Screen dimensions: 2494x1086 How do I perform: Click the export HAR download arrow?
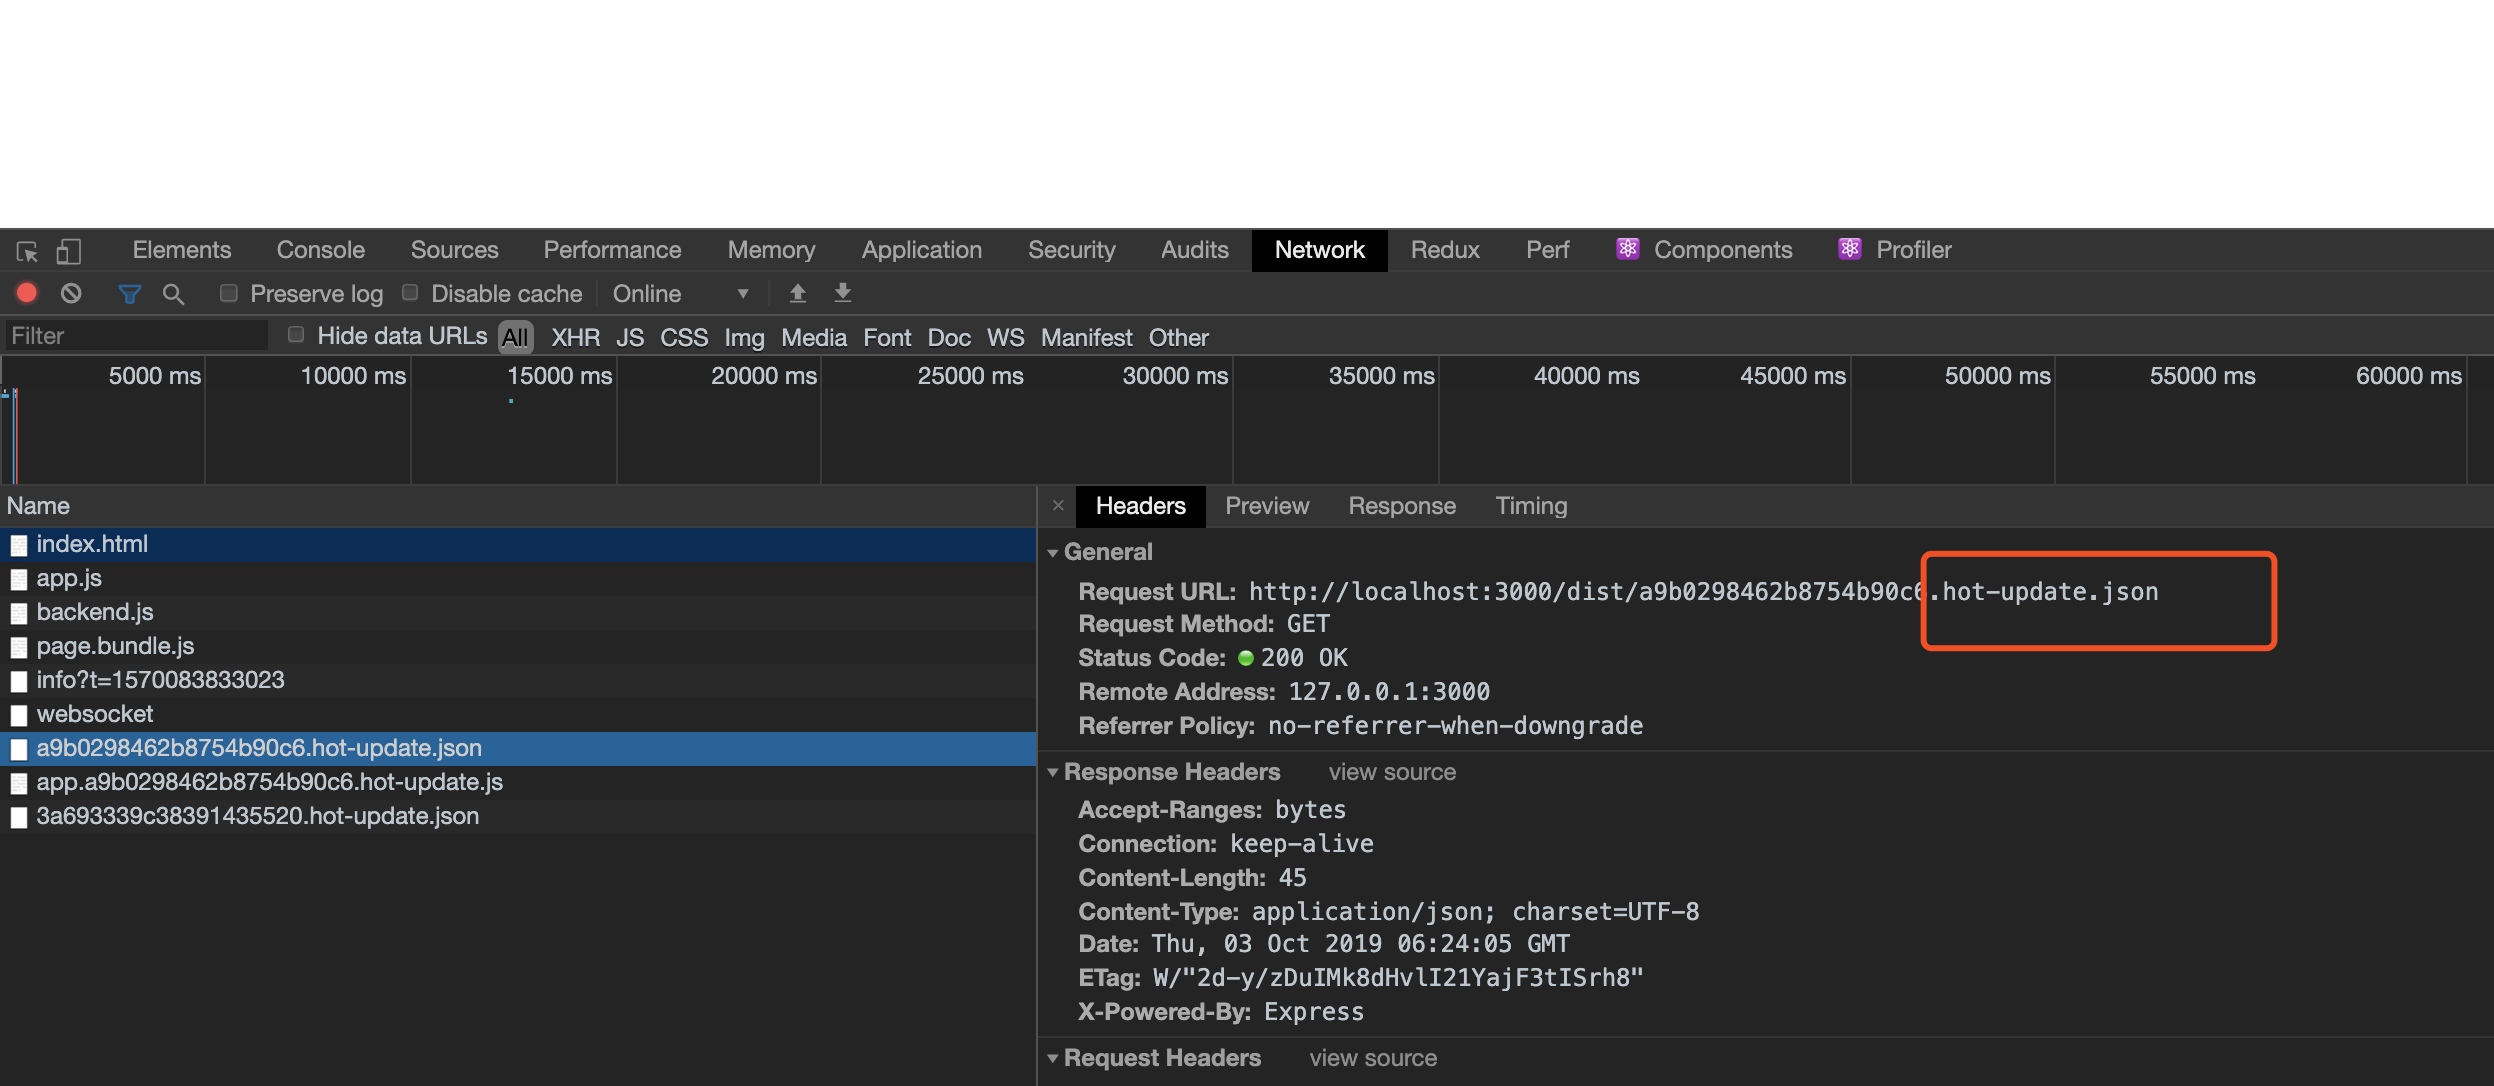coord(842,293)
